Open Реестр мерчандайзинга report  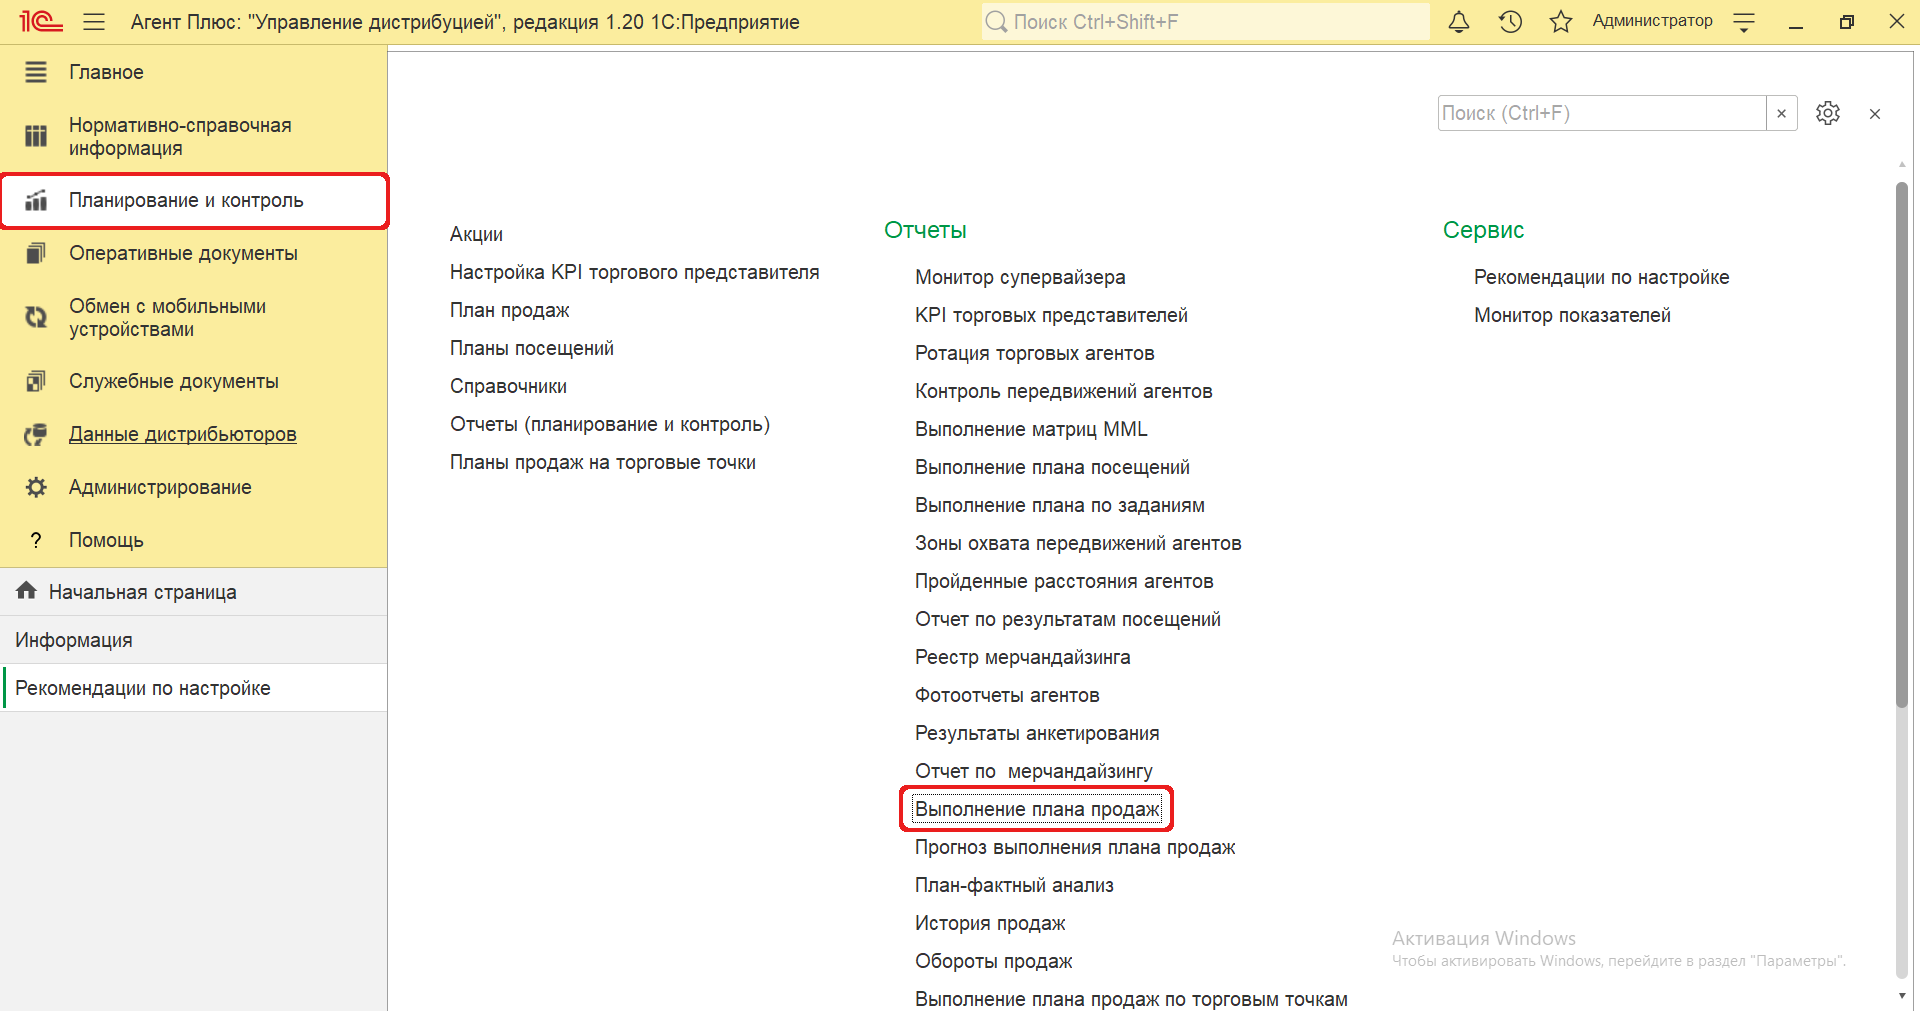(x=1023, y=657)
